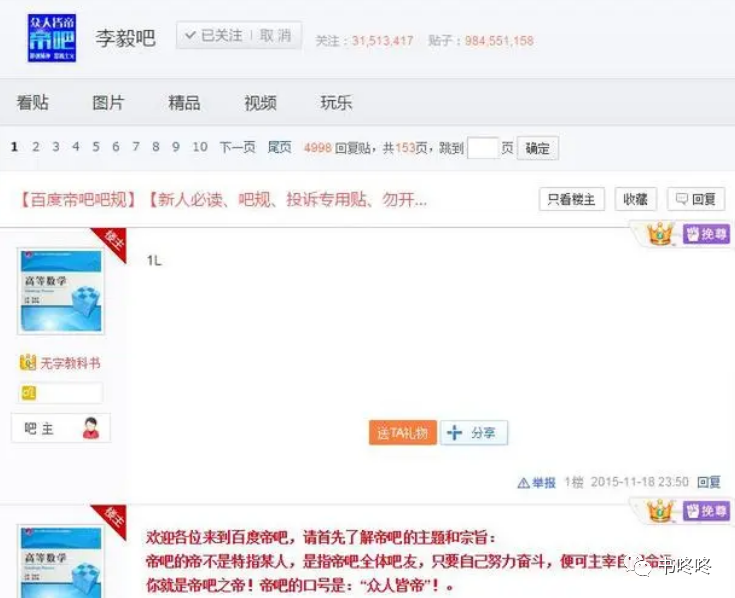
Task: Open the 百度帝吧吧规 thread title
Action: [x=223, y=200]
